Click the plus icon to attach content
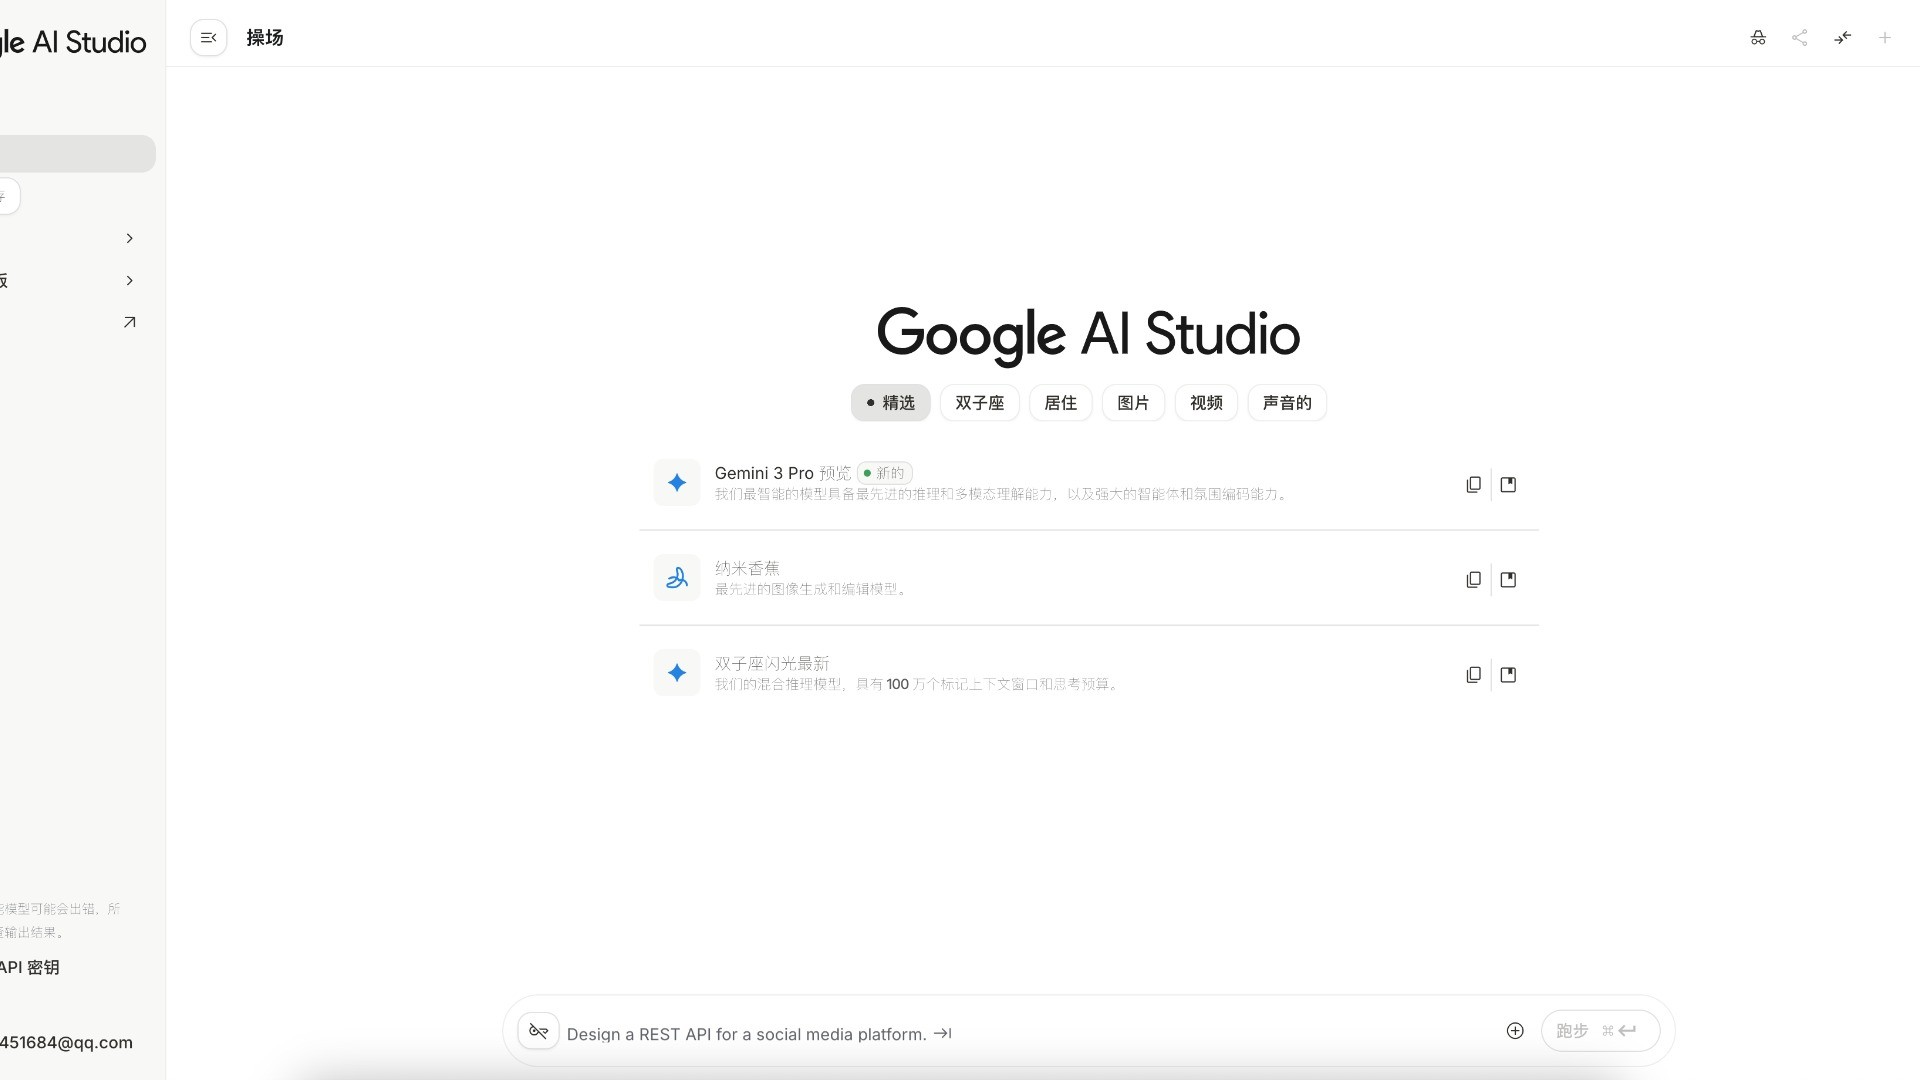The height and width of the screenshot is (1080, 1920). tap(1515, 1031)
